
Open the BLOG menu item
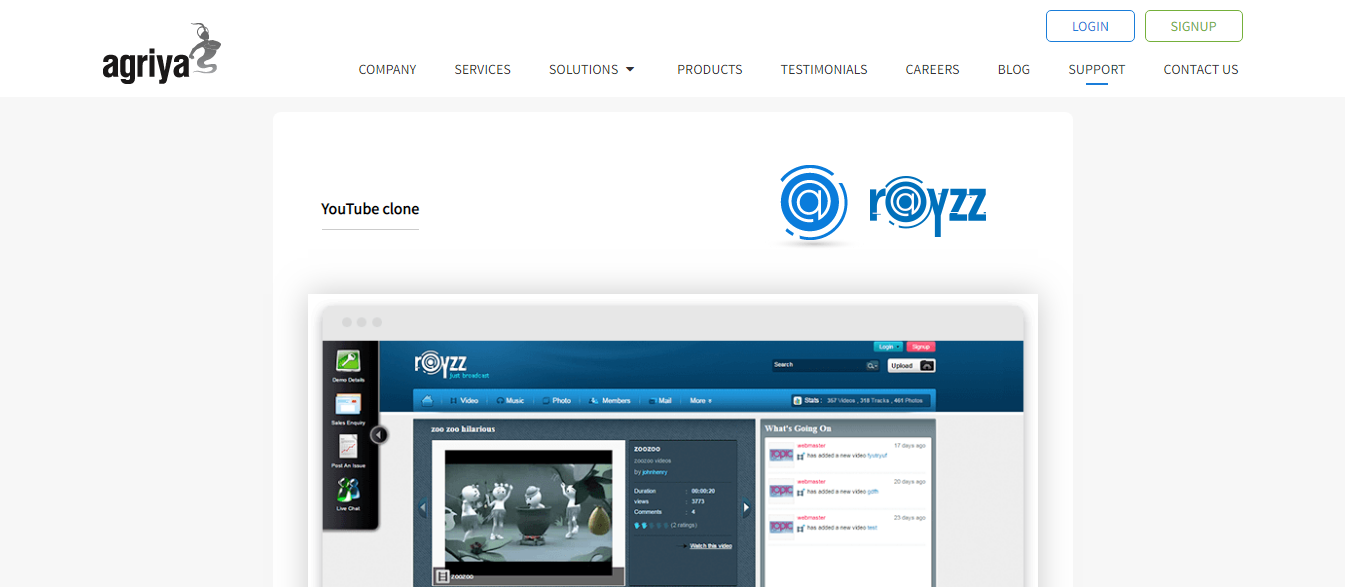pyautogui.click(x=1013, y=70)
